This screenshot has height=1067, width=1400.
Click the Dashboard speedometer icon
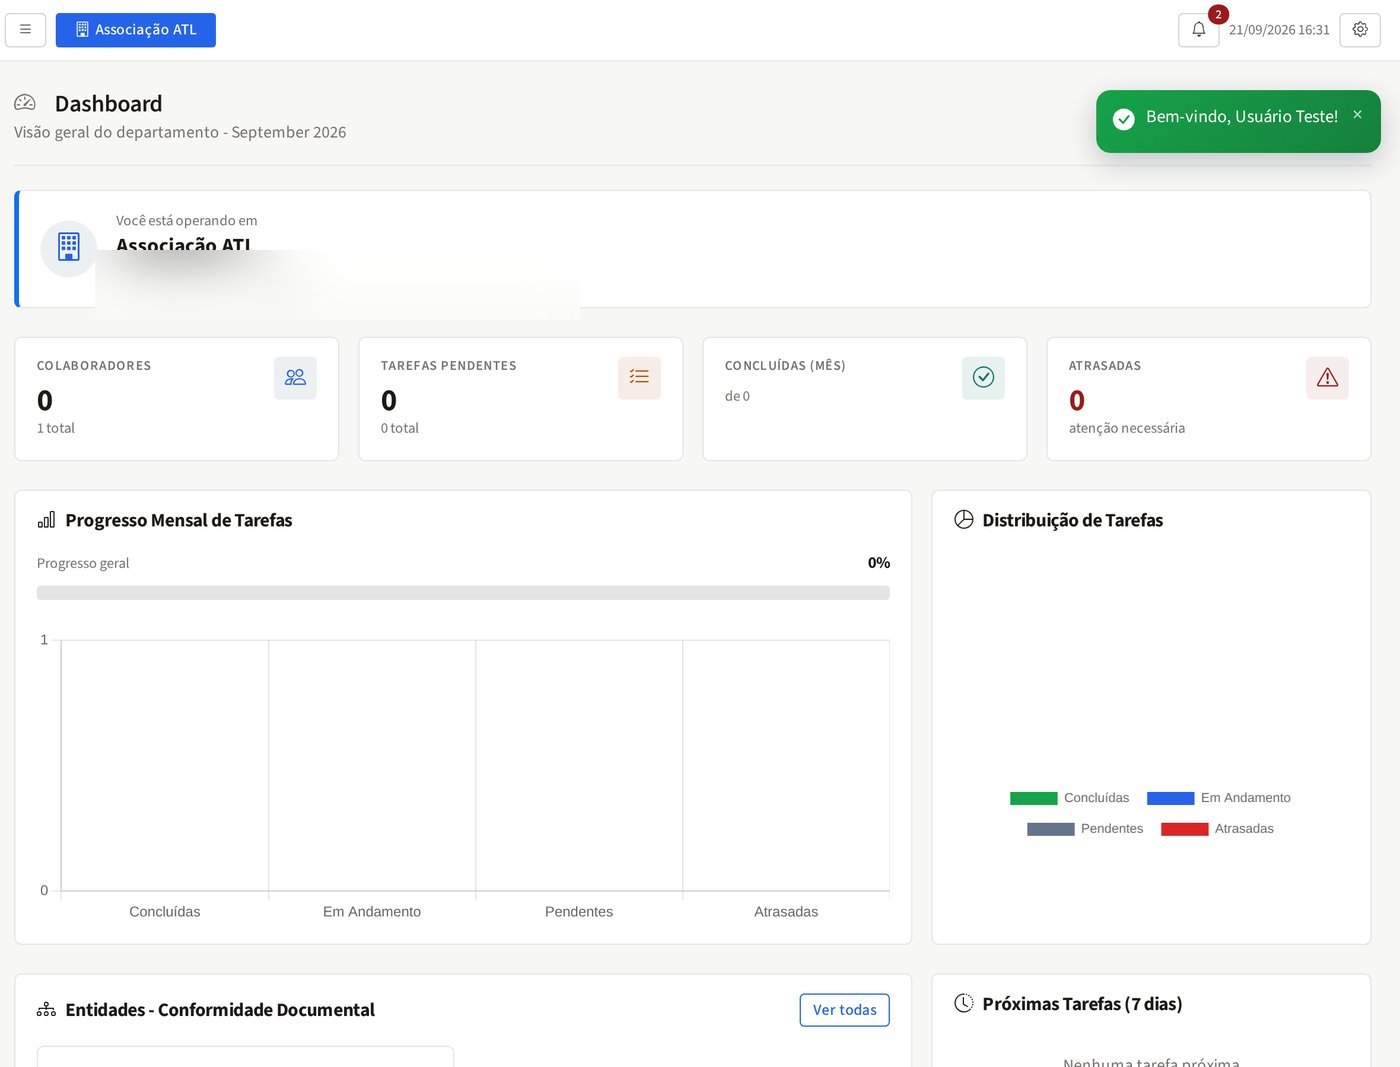[x=25, y=103]
